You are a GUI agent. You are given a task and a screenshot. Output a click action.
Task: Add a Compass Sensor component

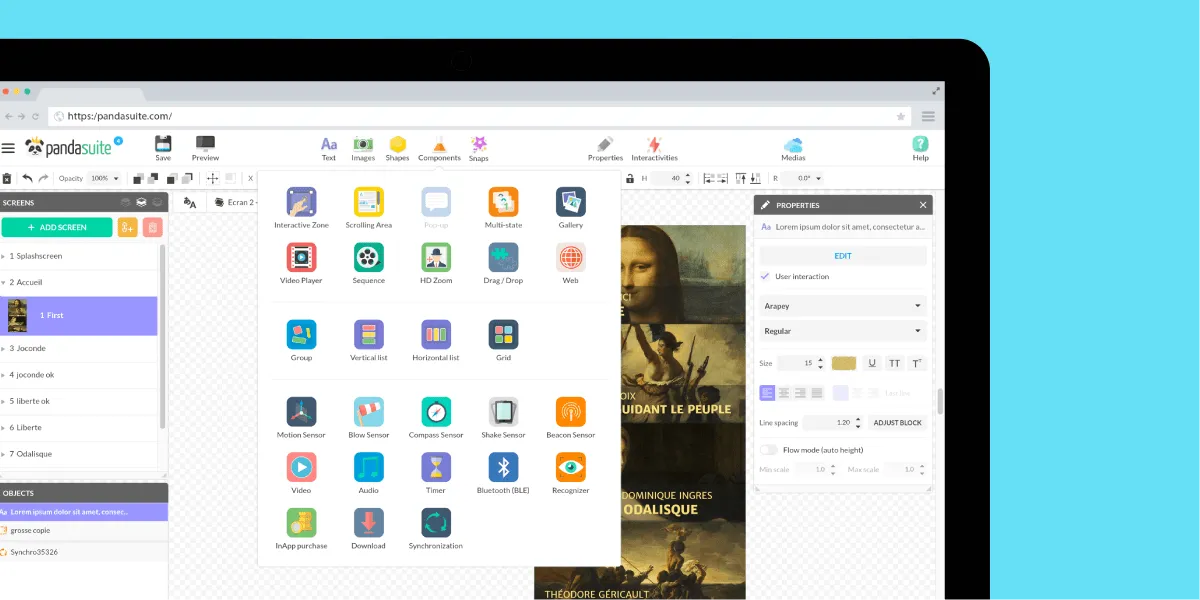tap(436, 412)
